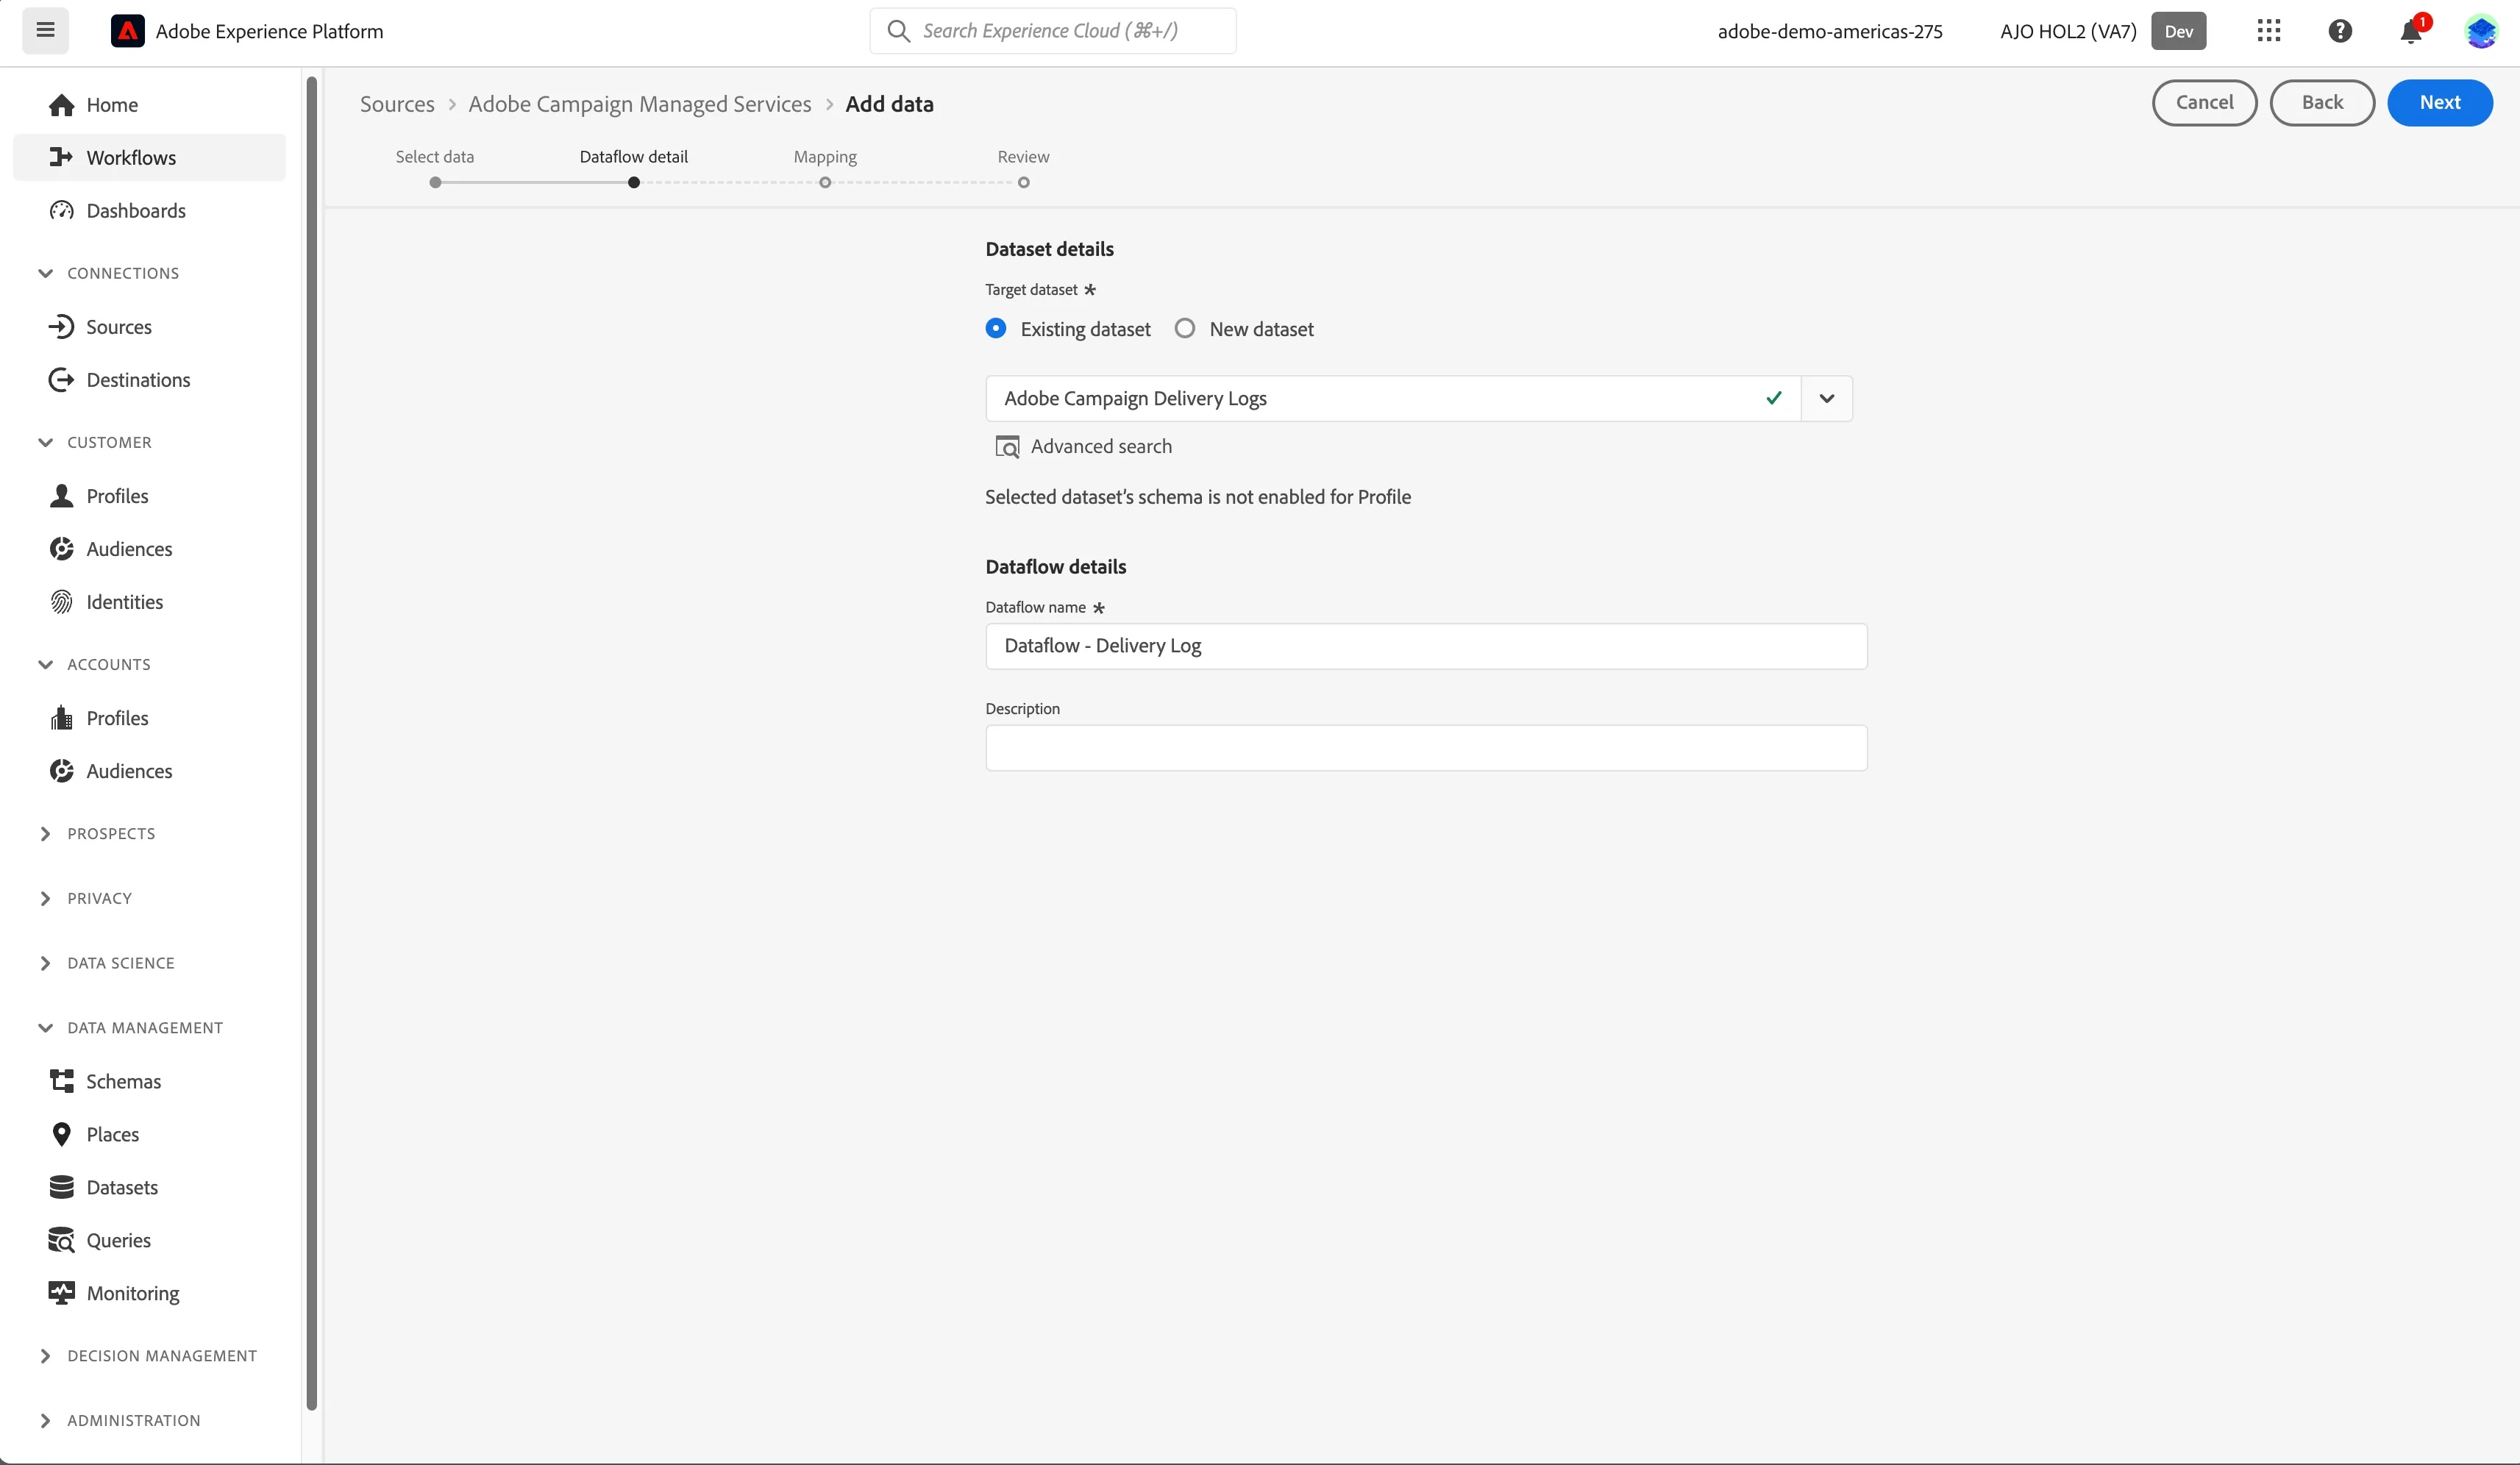Collapse the Accounts section
Viewport: 2520px width, 1465px height.
[x=45, y=664]
